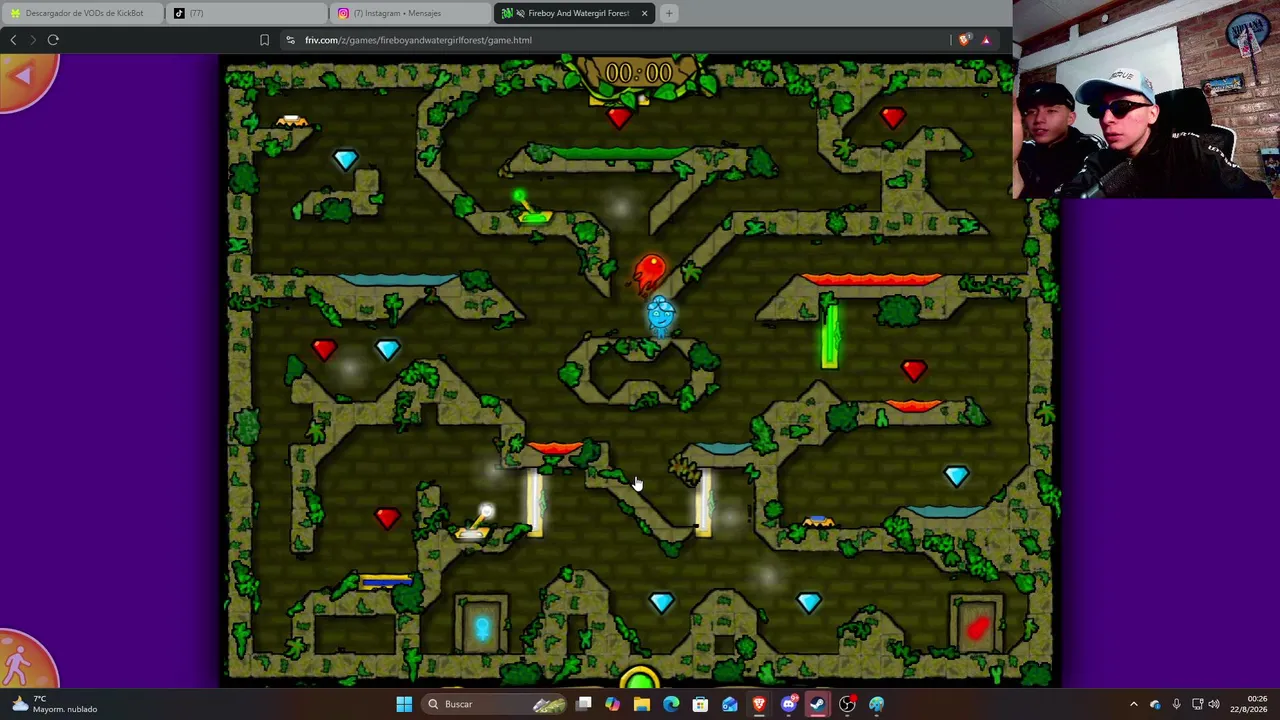Click the orange back arrow in the page corner
The width and height of the screenshot is (1280, 720).
pyautogui.click(x=25, y=77)
